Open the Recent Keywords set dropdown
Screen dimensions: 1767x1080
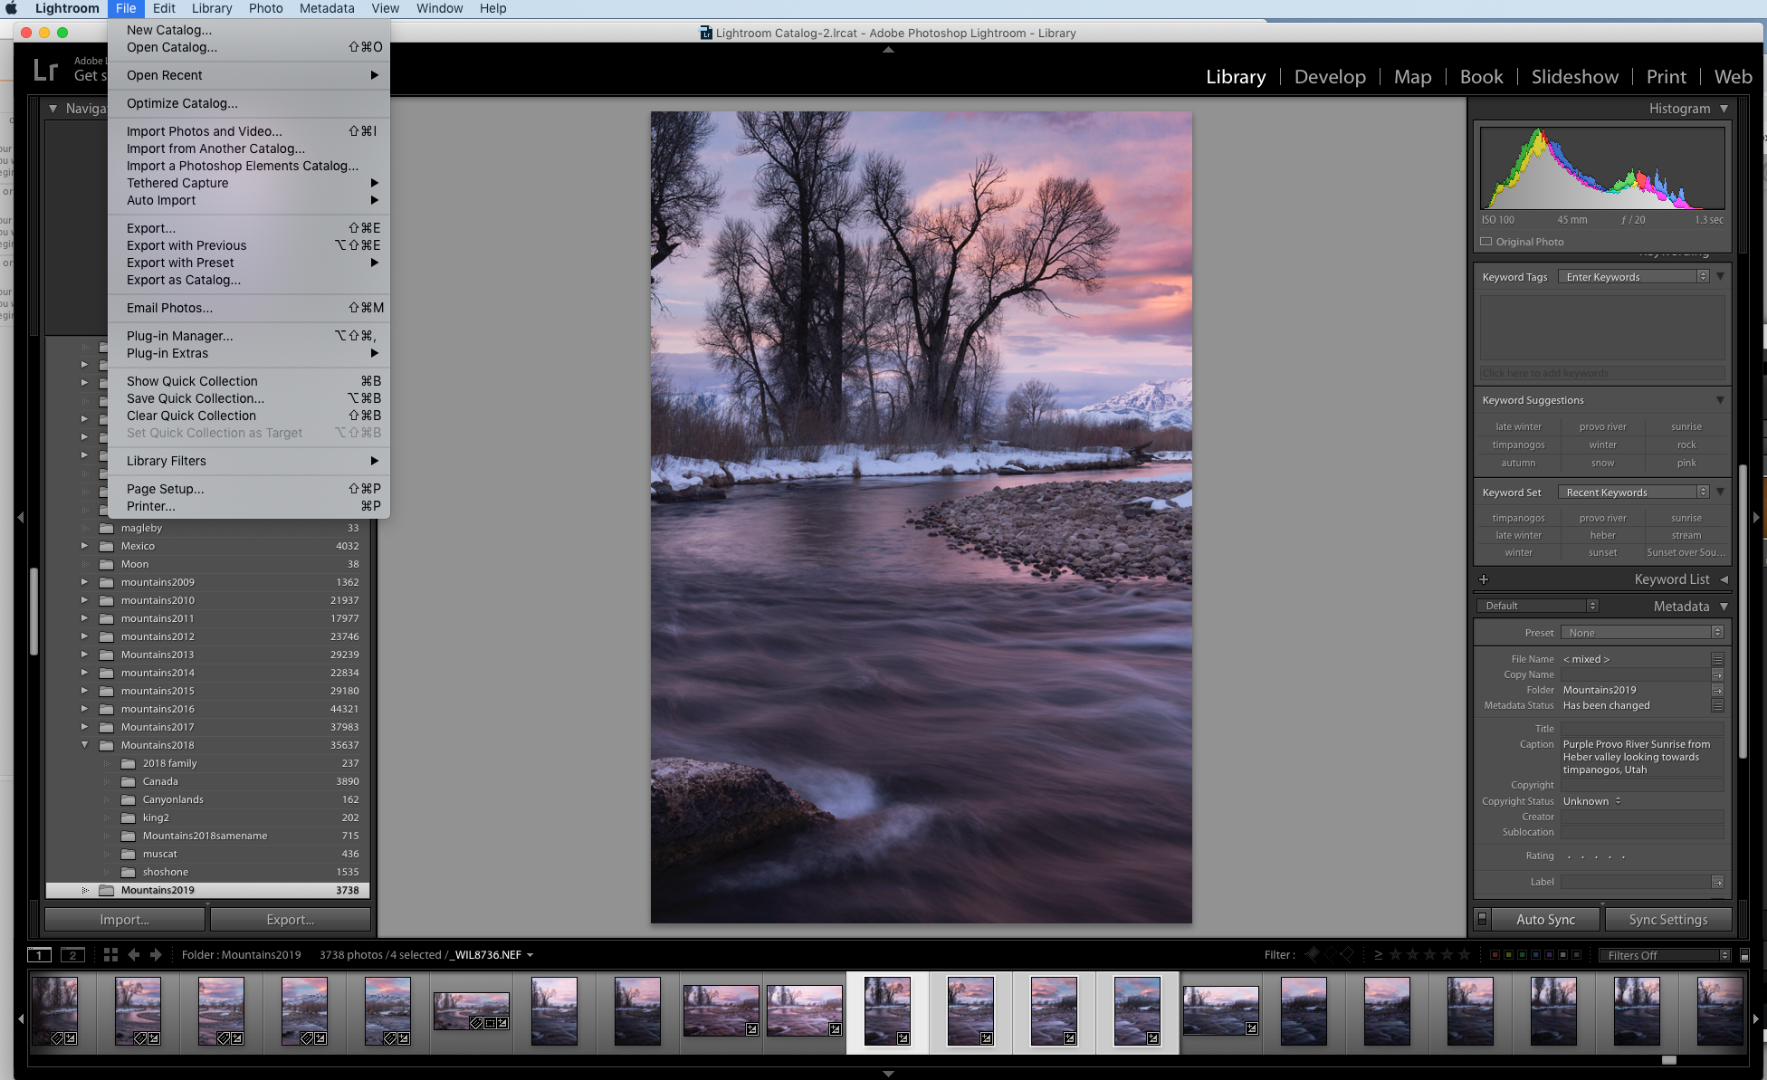[1634, 492]
